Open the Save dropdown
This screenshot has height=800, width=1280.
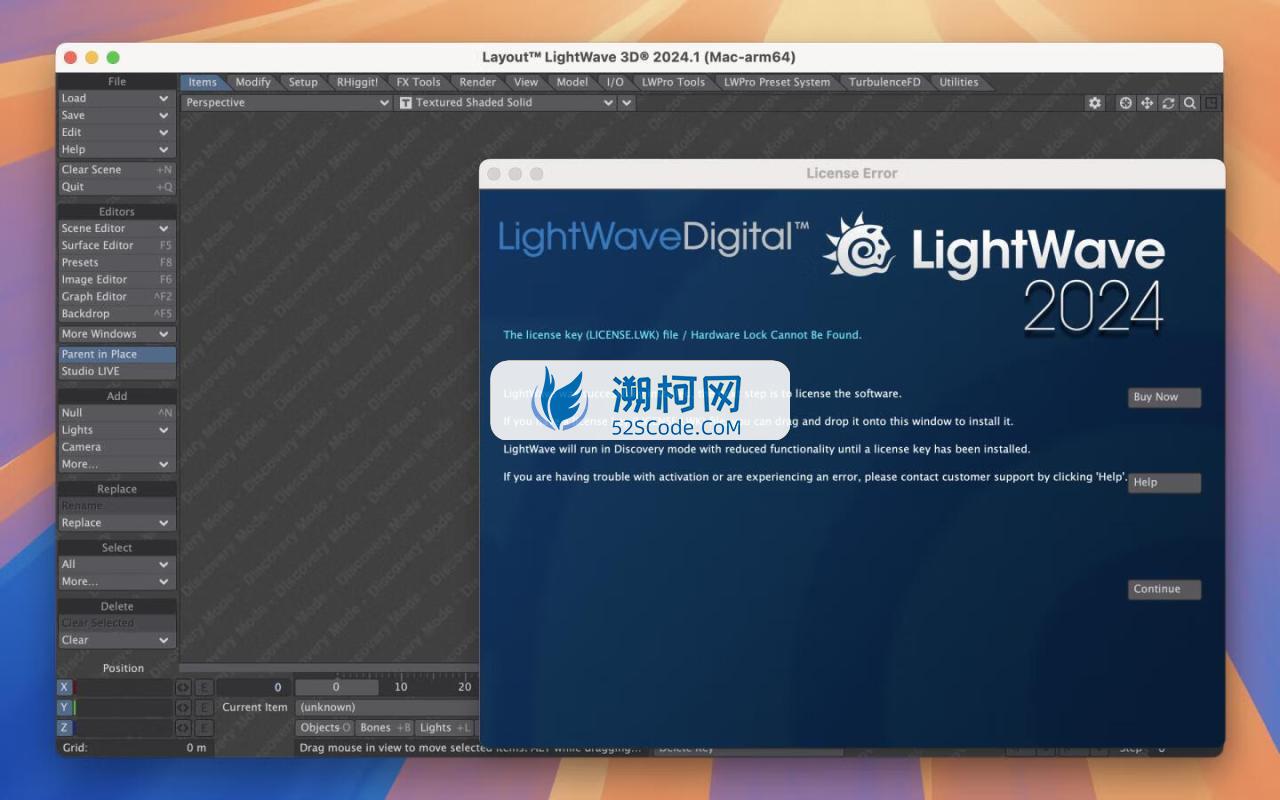pyautogui.click(x=117, y=115)
